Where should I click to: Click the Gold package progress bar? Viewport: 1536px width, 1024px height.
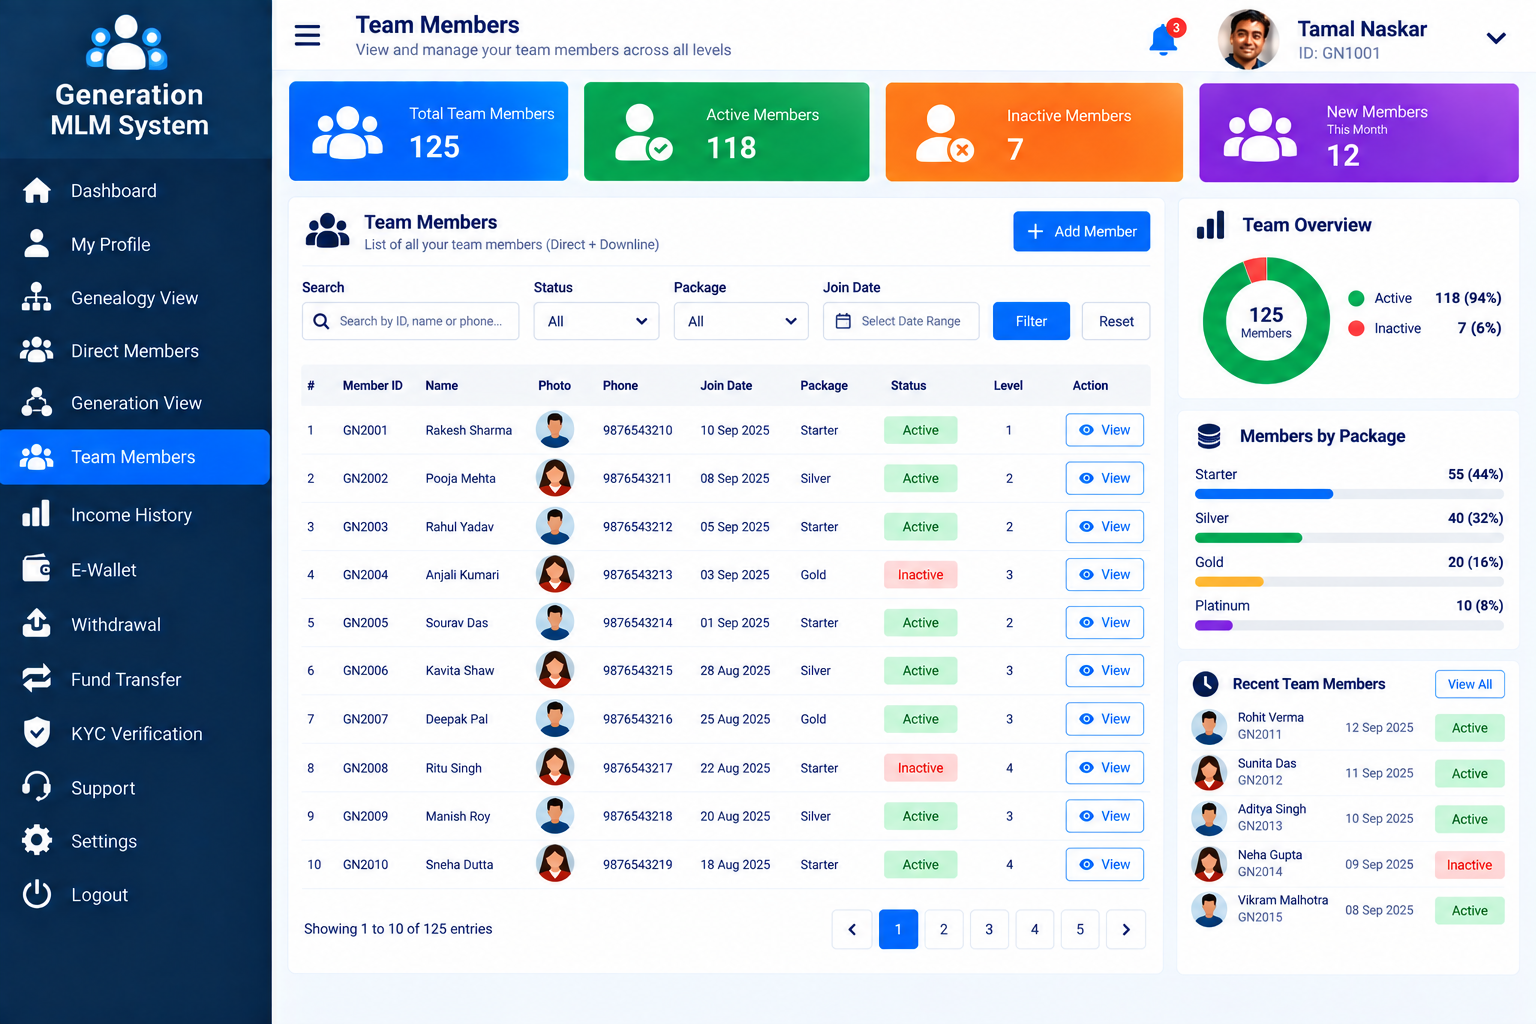pos(1349,582)
